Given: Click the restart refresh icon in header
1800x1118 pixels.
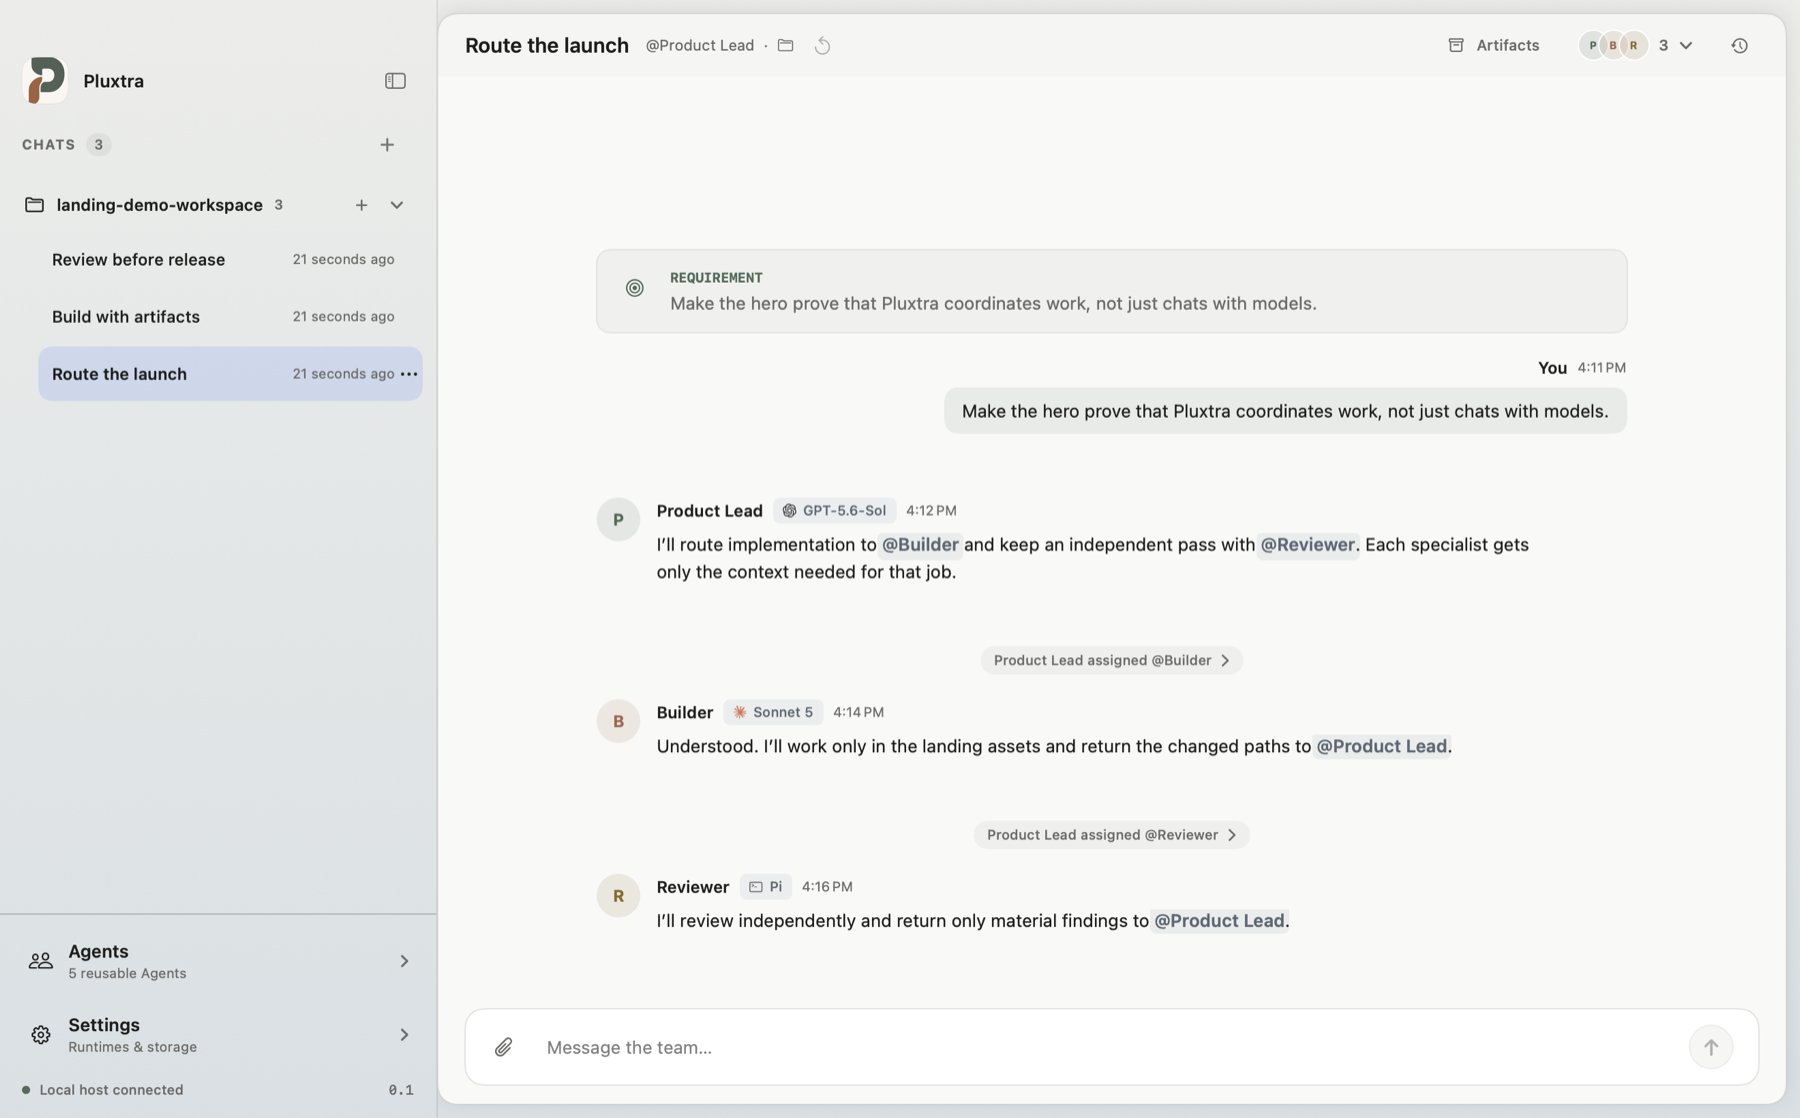Looking at the screenshot, I should click(x=822, y=45).
